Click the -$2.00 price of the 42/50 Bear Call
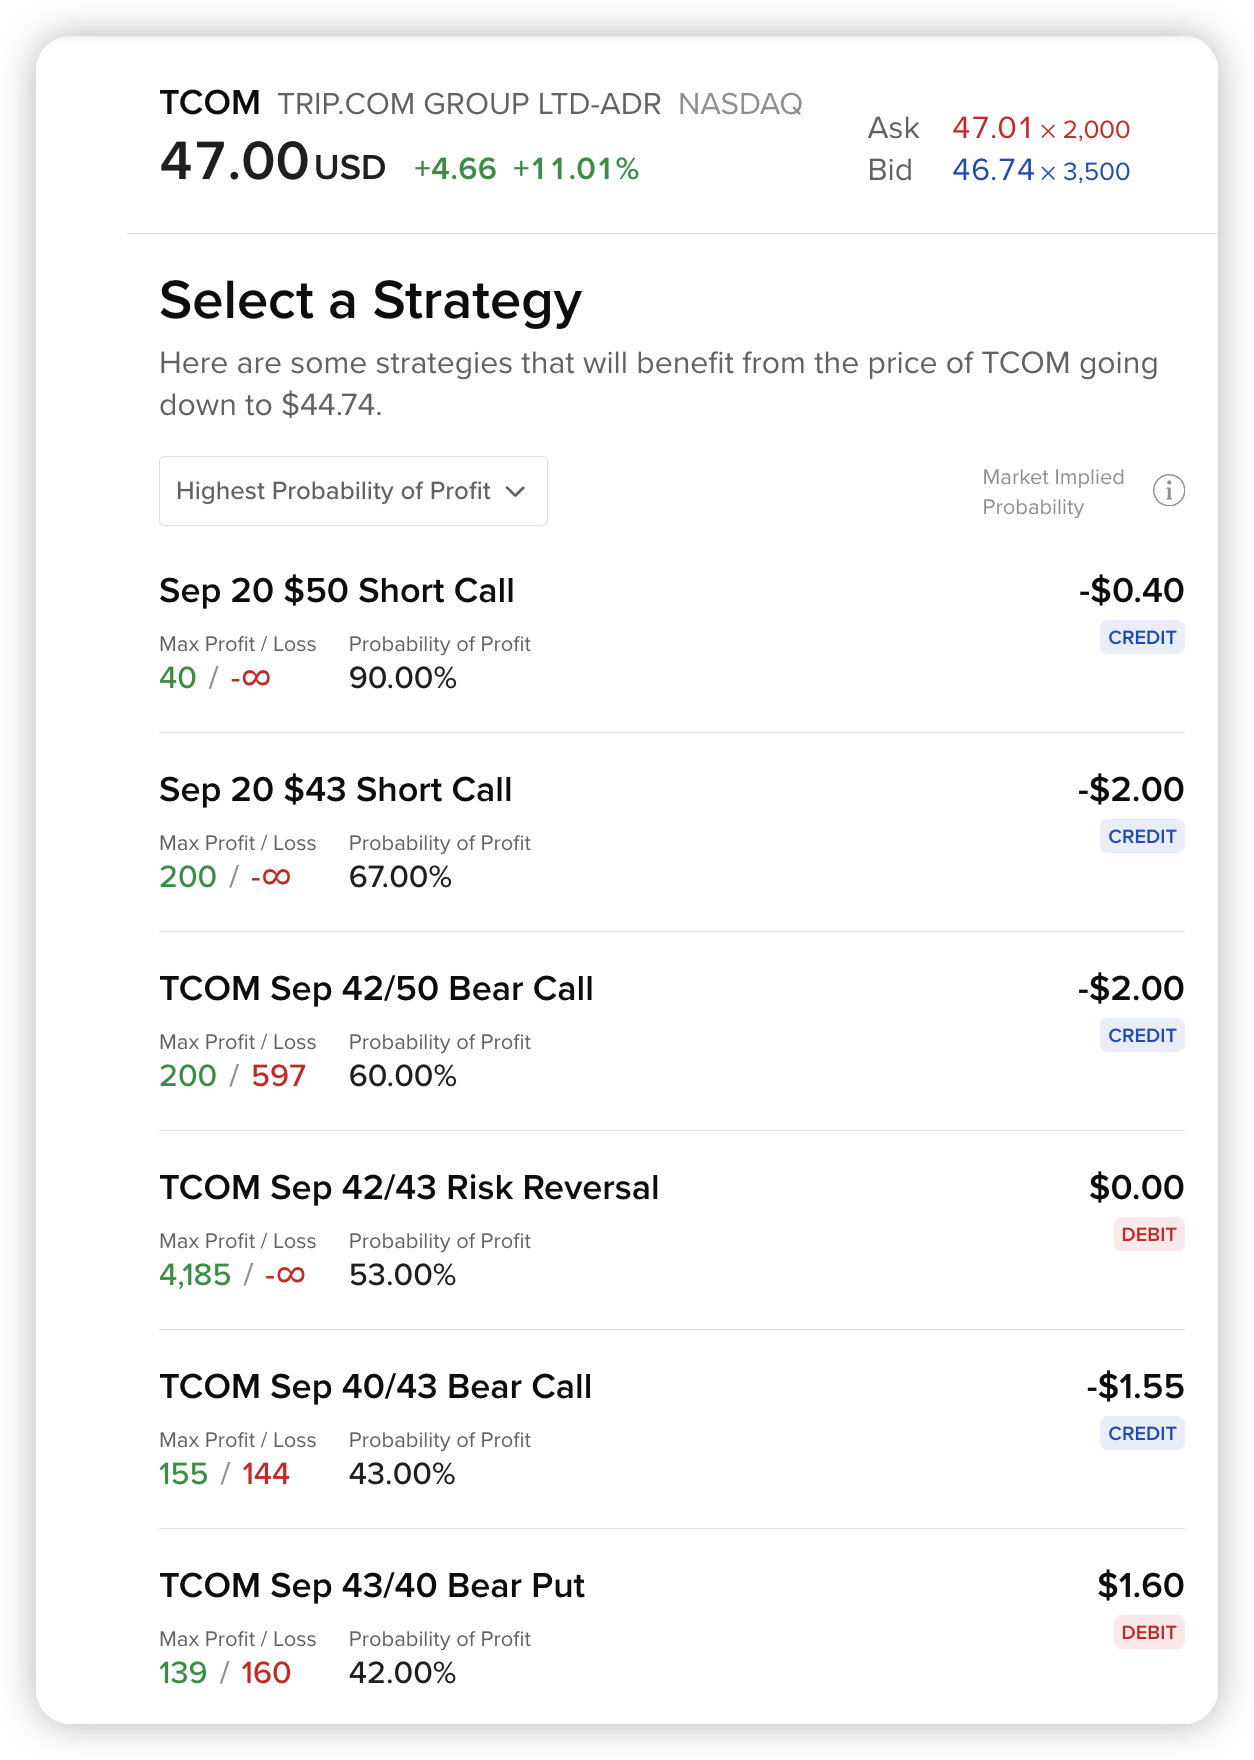This screenshot has width=1254, height=1760. click(x=1131, y=988)
